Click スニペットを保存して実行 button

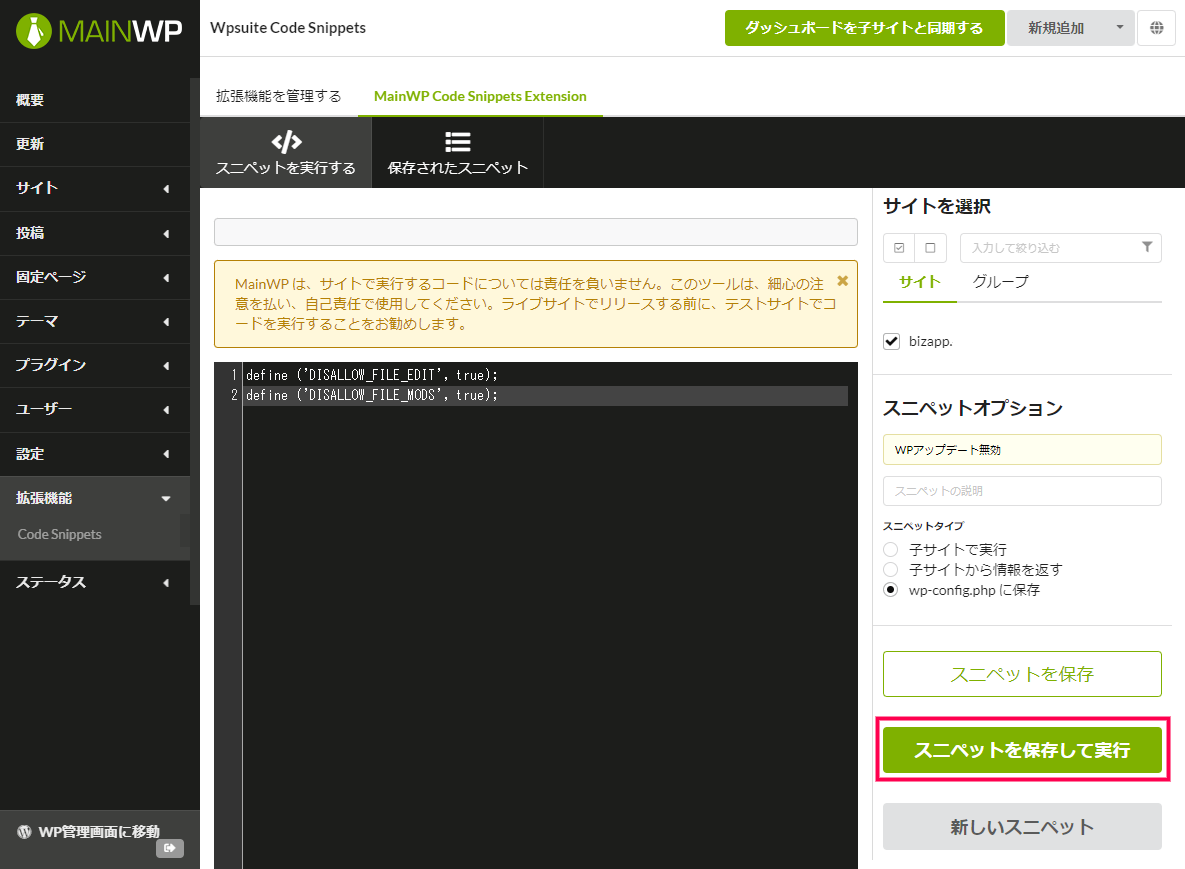point(1022,750)
